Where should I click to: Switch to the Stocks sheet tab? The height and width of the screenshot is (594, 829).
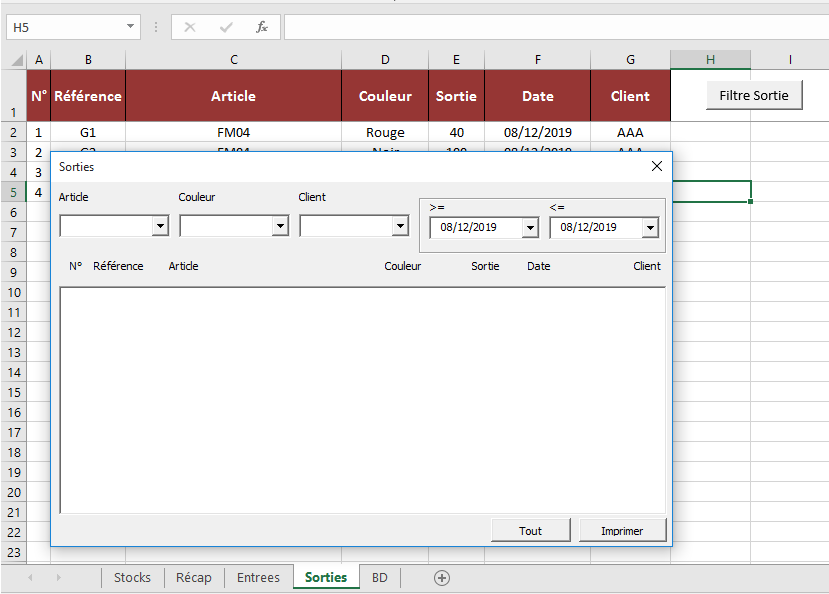[132, 578]
